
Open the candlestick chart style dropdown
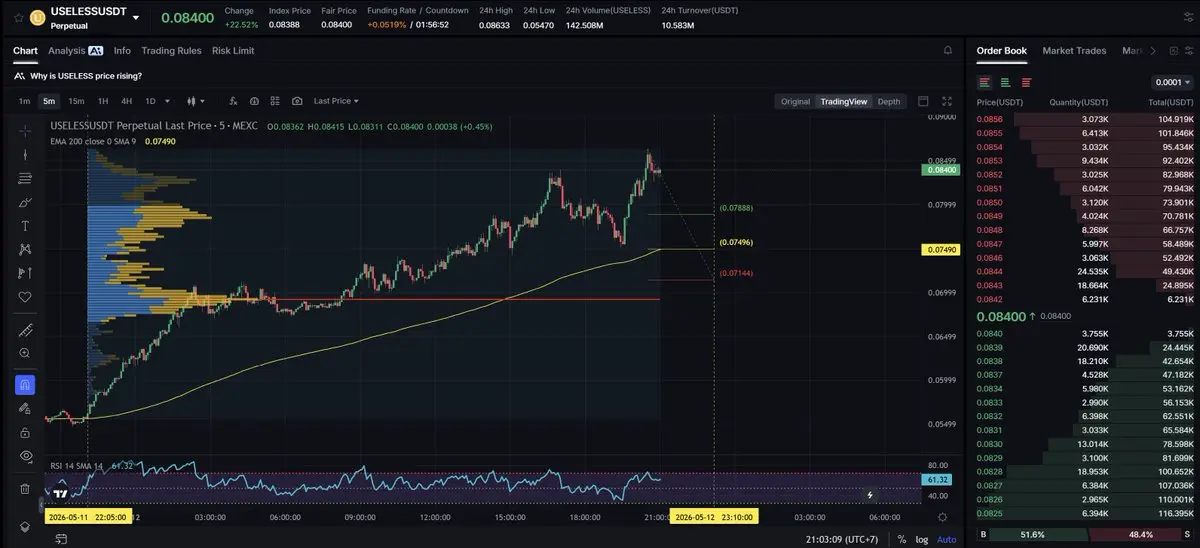tap(195, 101)
